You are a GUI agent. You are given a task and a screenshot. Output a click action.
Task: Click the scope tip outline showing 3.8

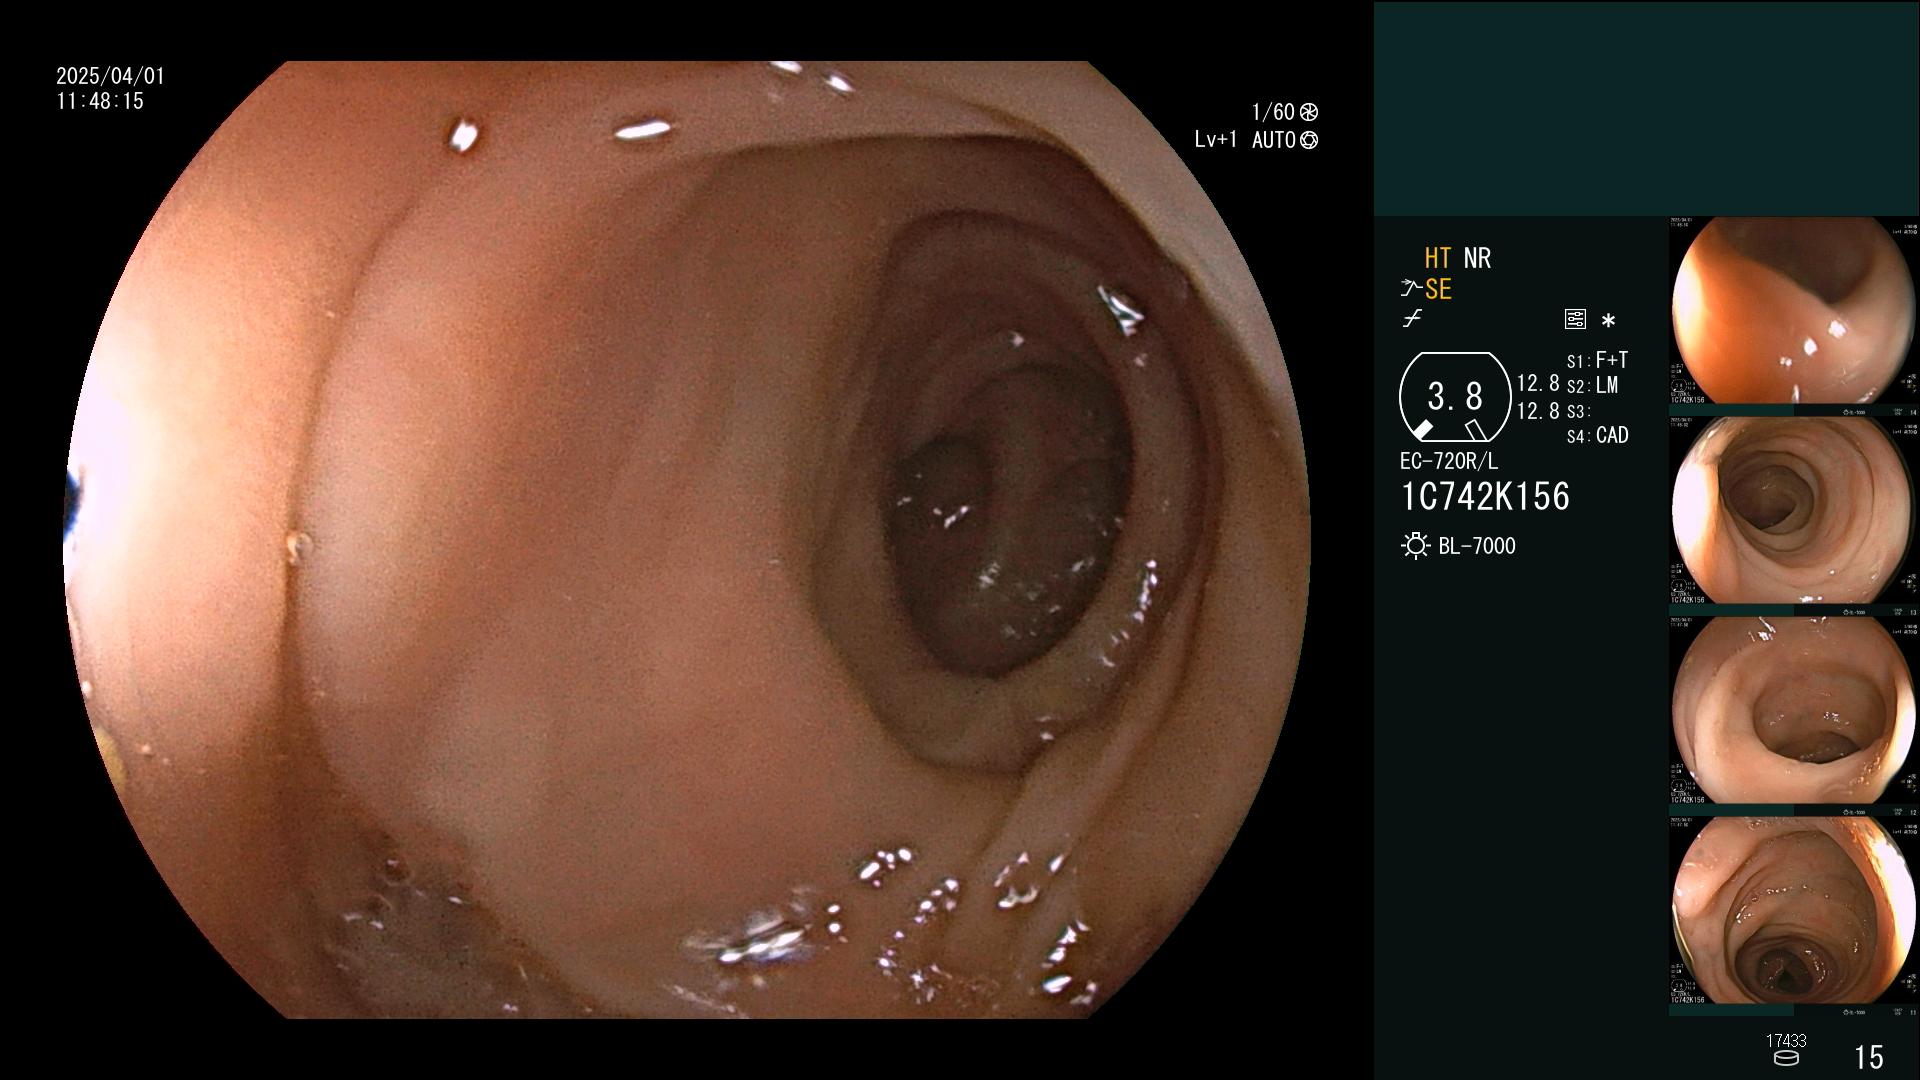tap(1455, 397)
